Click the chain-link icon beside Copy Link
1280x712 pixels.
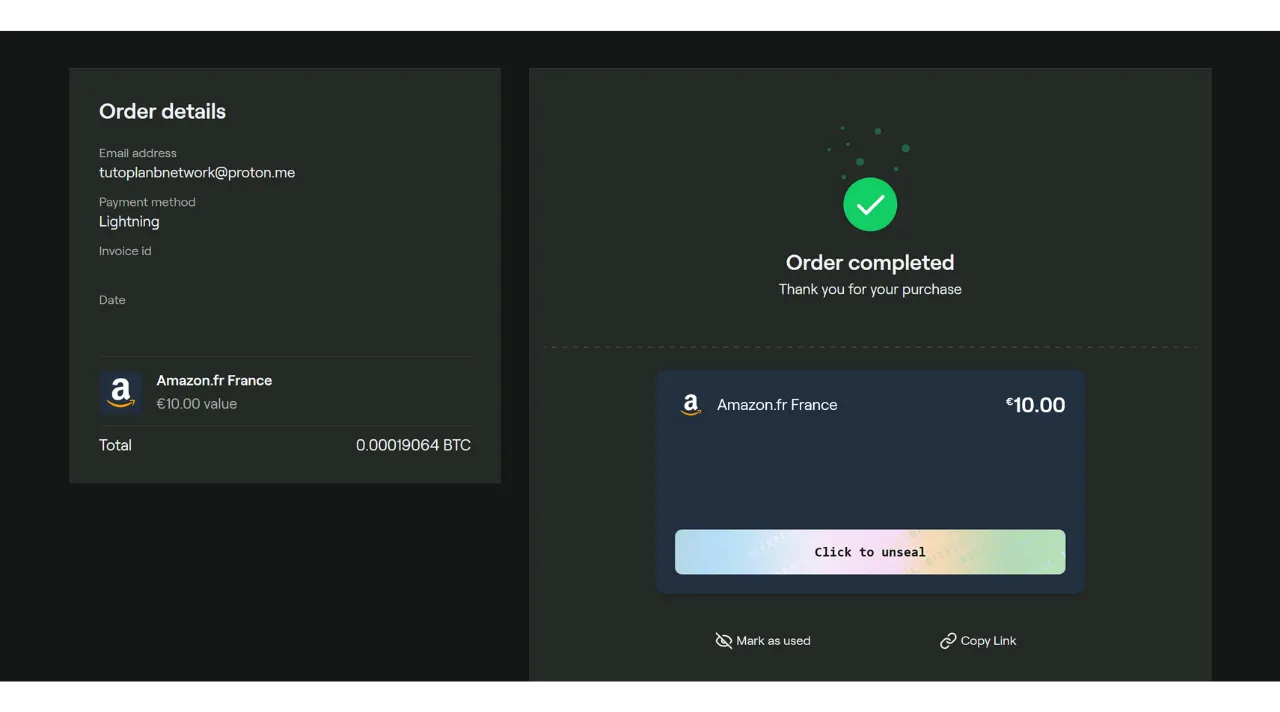pos(948,640)
